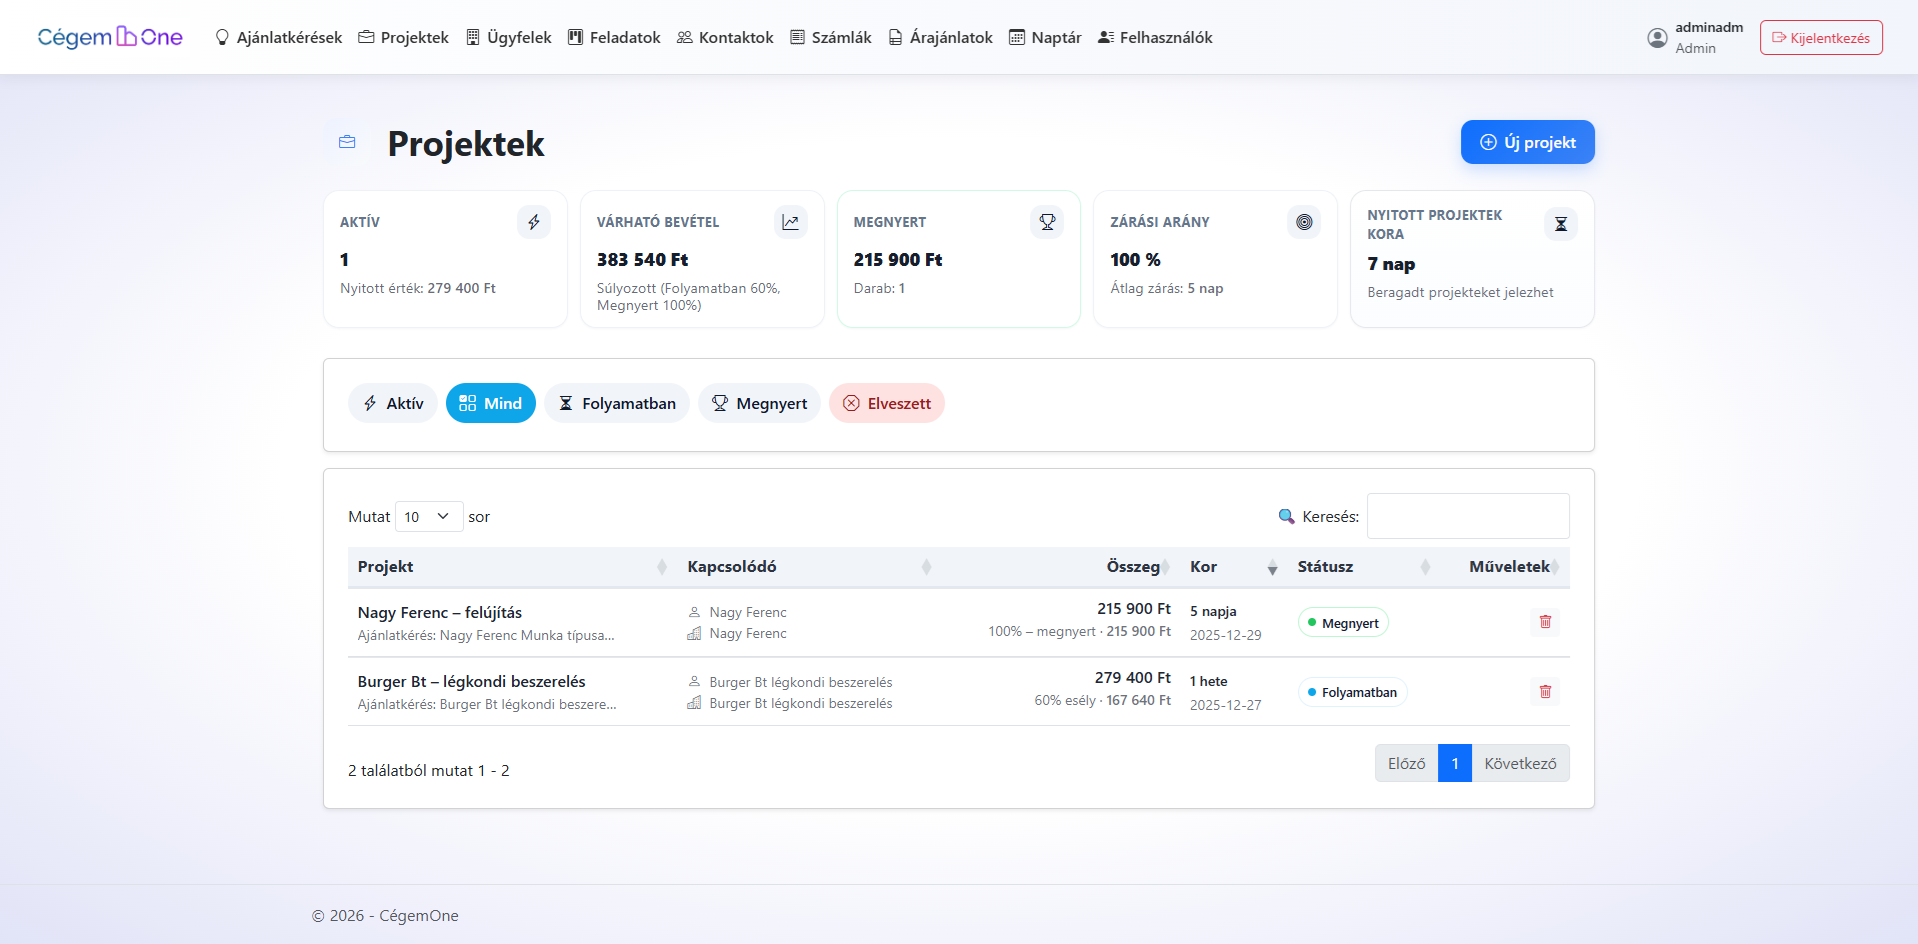Screen dimensions: 1918x944
Task: Click hourglass icon in Nyitott projektek kora card
Action: pyautogui.click(x=1560, y=224)
